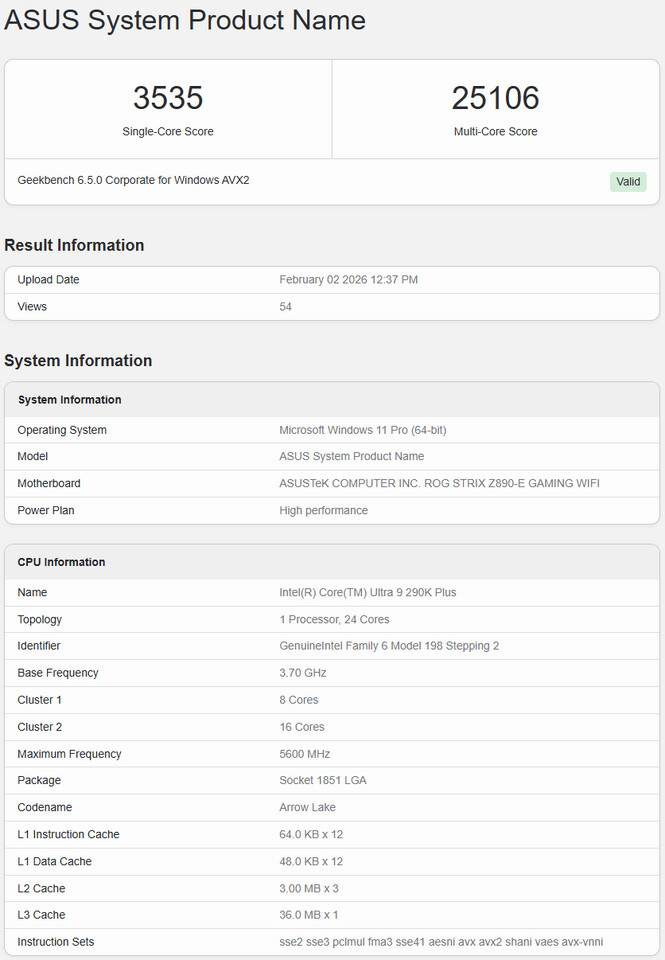The height and width of the screenshot is (960, 665).
Task: Click the System Information table header
Action: pos(70,400)
